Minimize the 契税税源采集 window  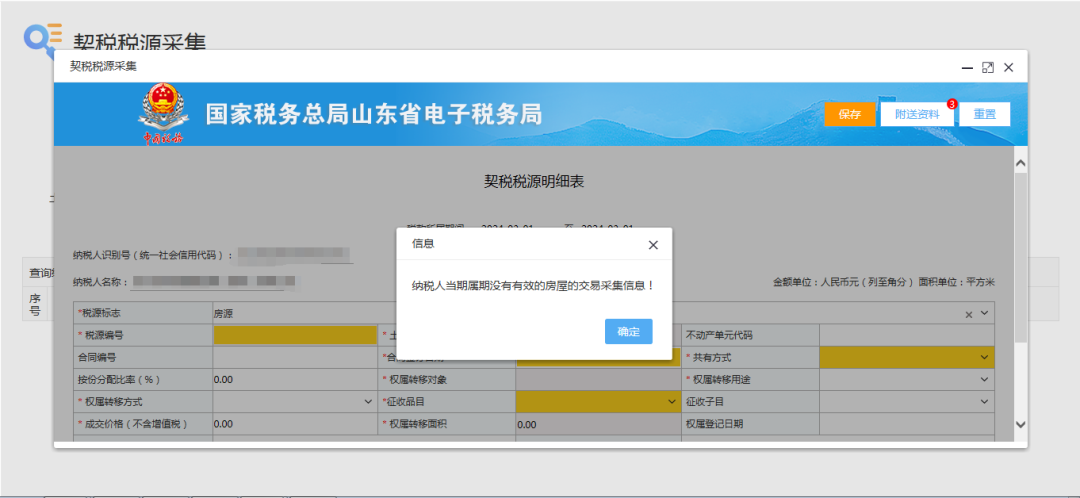point(967,68)
